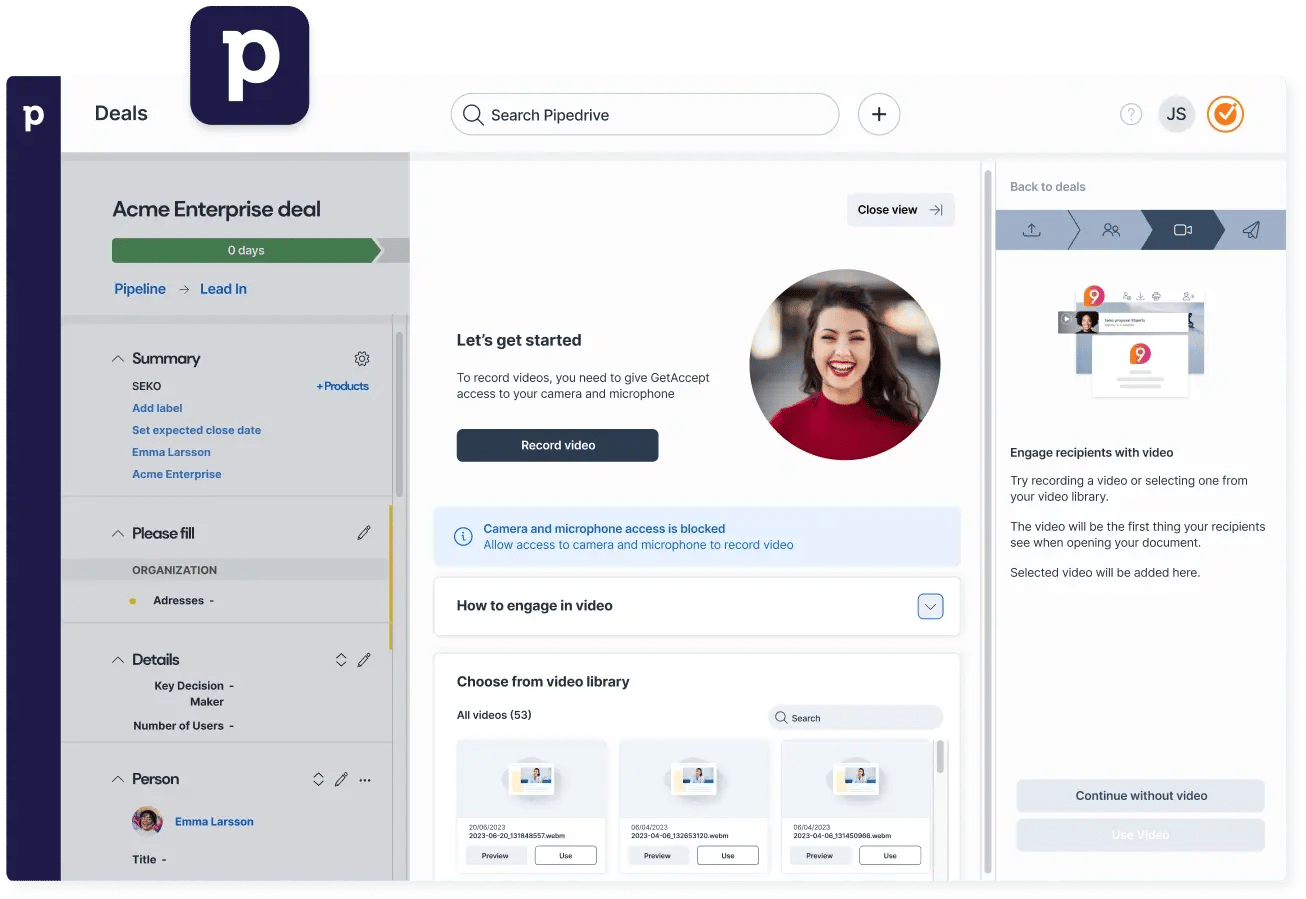Click the Pipedrive logo in the dark sidebar

point(33,117)
